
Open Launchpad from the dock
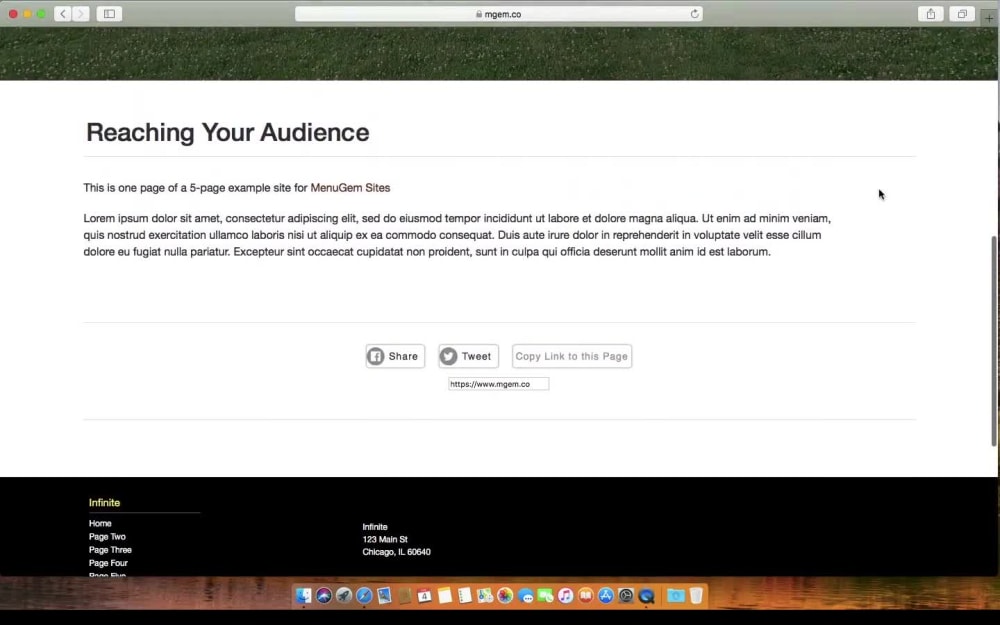344,596
